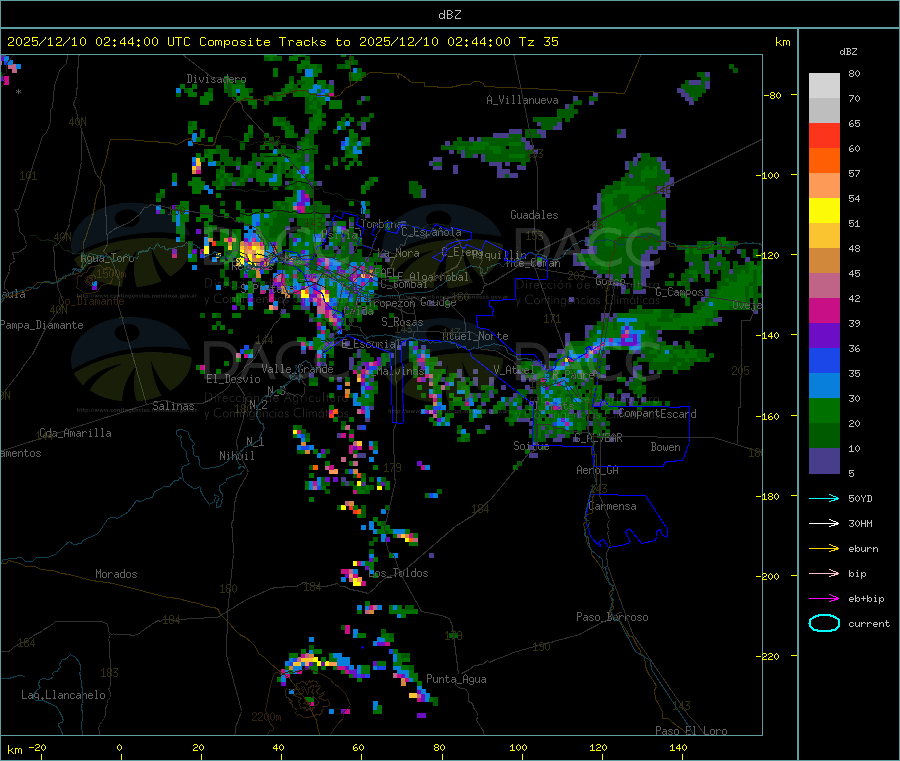
Task: Select the 'Punta_Agua' place label
Action: pos(456,679)
